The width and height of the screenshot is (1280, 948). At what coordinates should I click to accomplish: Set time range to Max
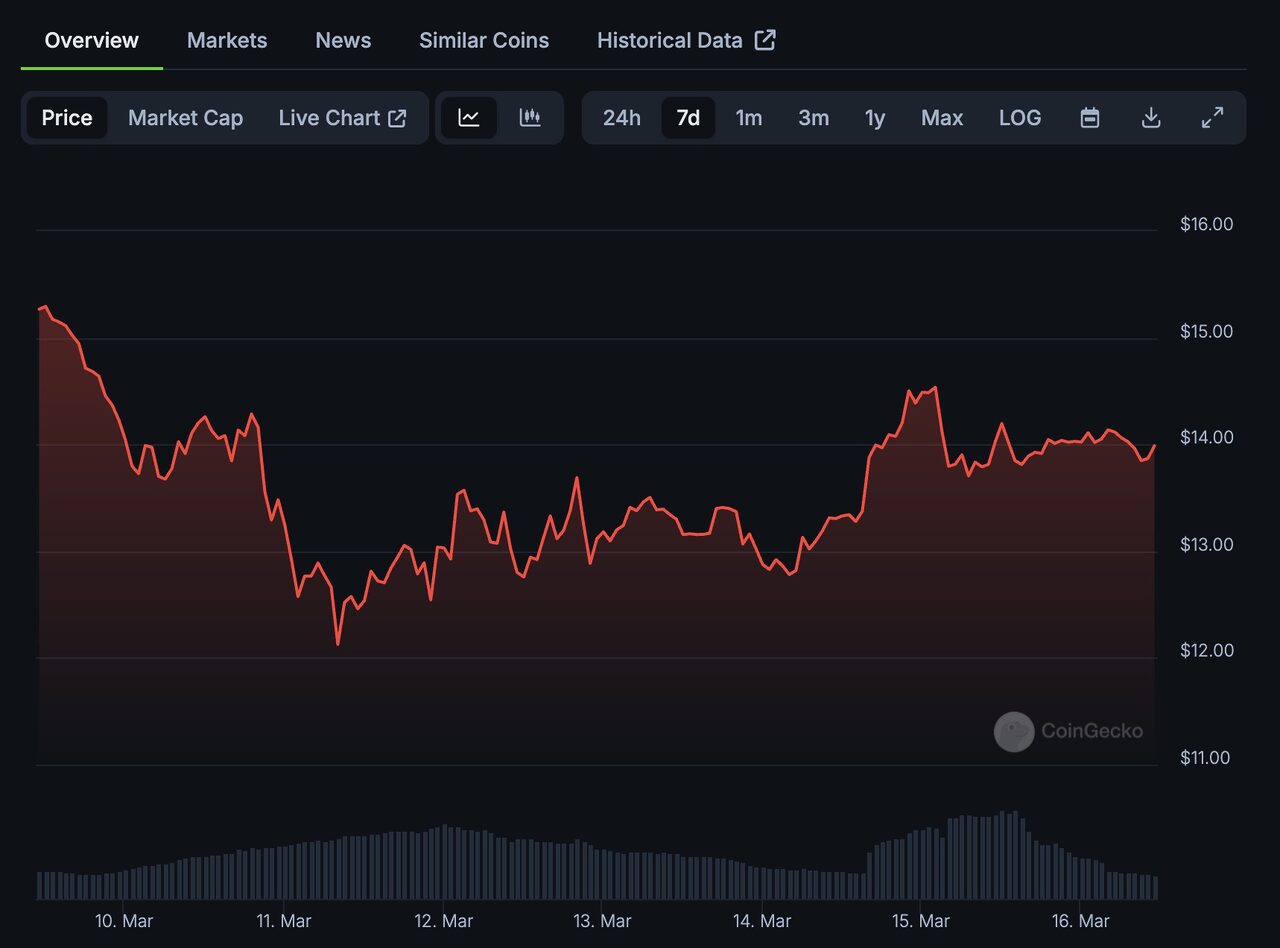[942, 118]
